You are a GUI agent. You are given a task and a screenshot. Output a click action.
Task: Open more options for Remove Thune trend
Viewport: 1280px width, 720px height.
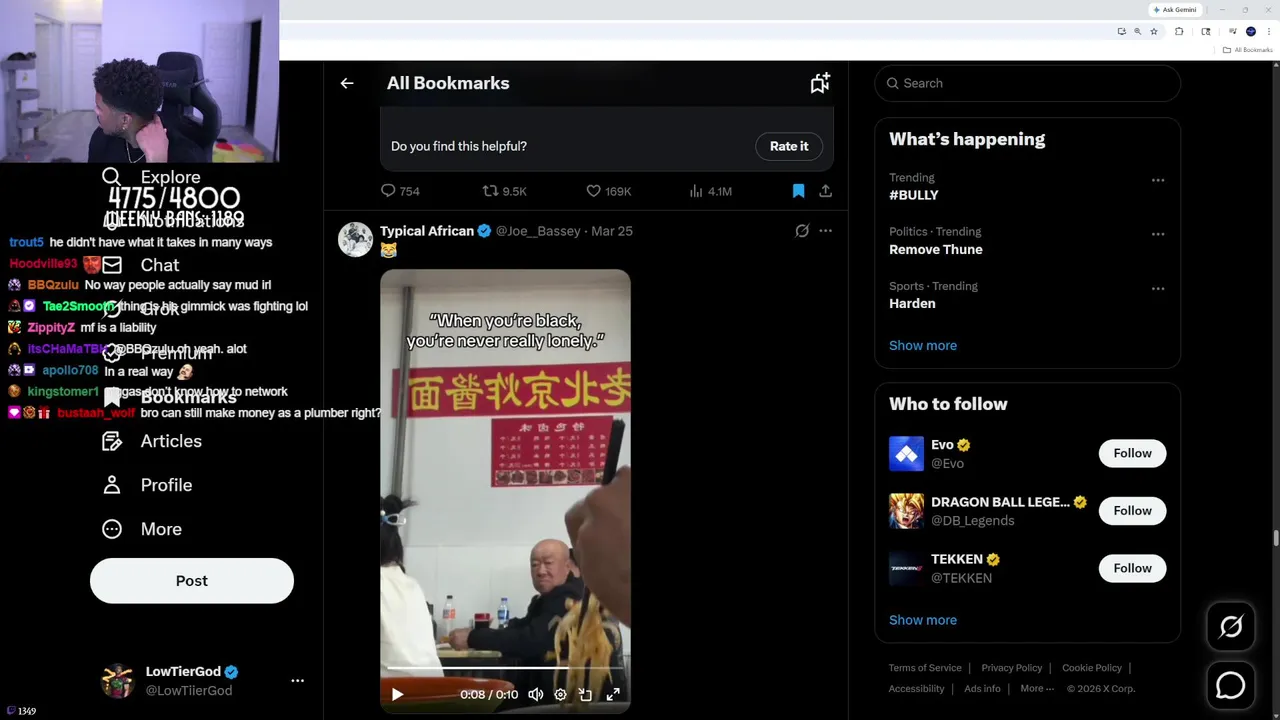click(1158, 234)
